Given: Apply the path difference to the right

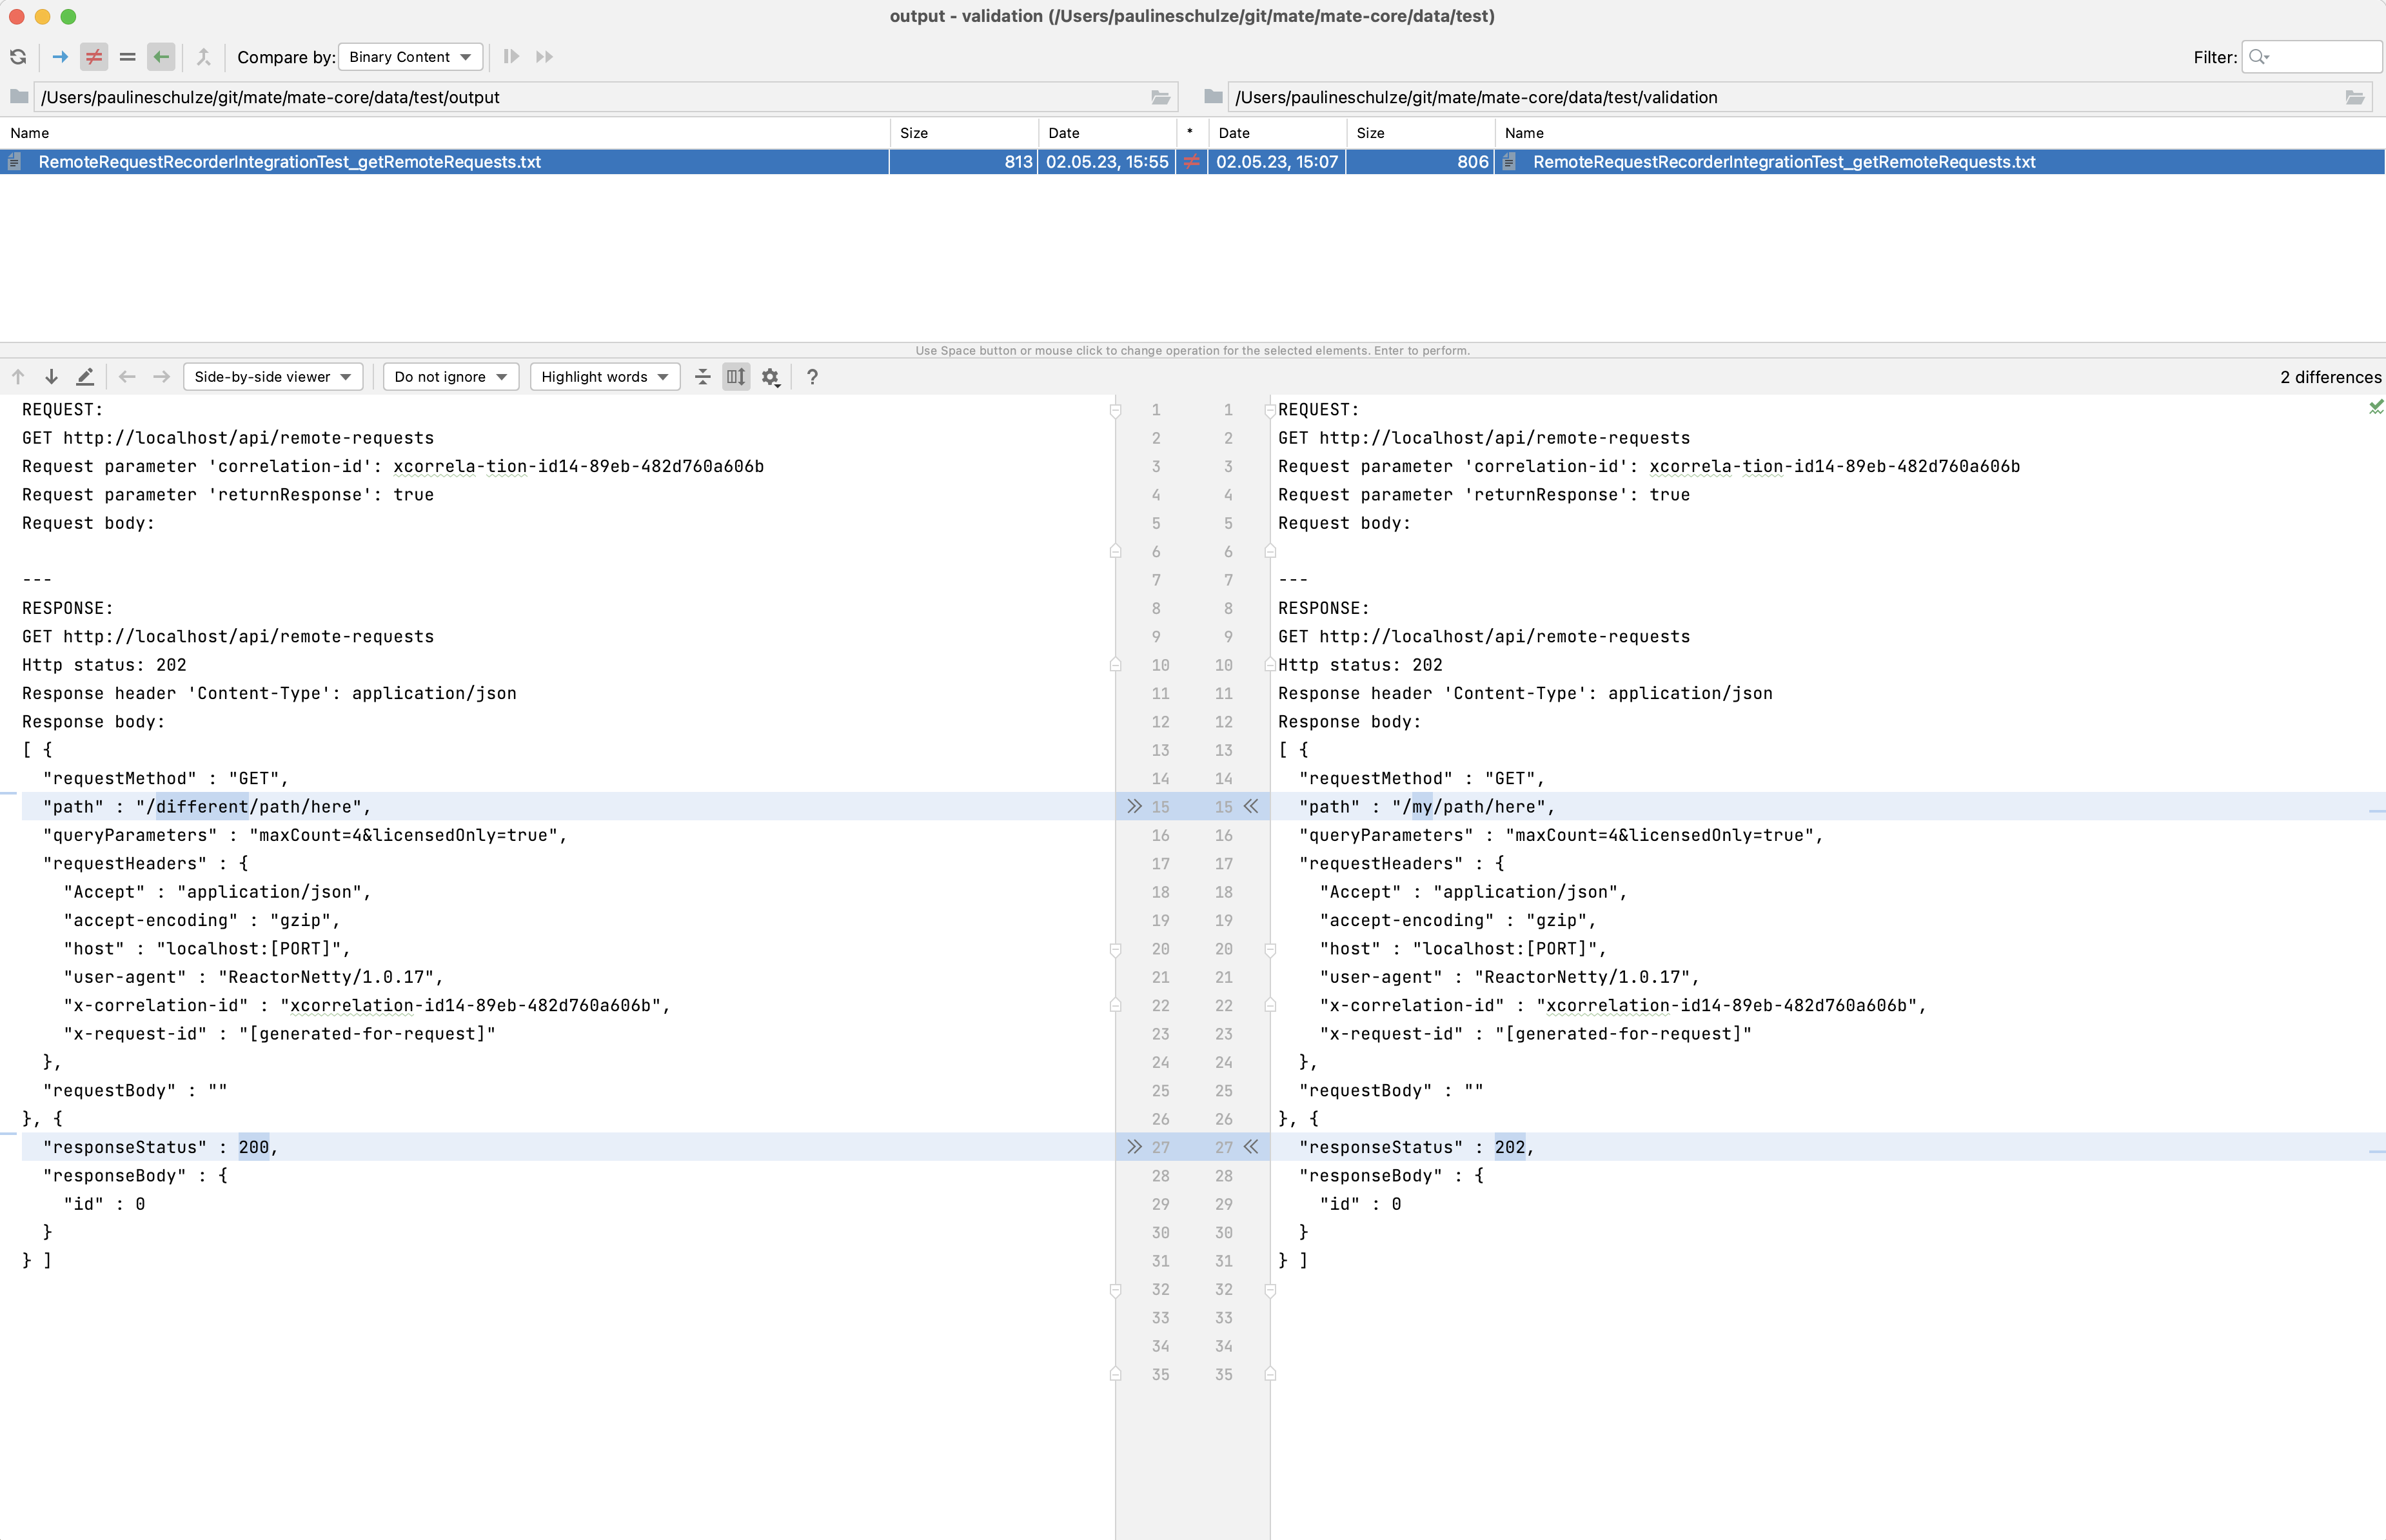Looking at the screenshot, I should (1134, 807).
